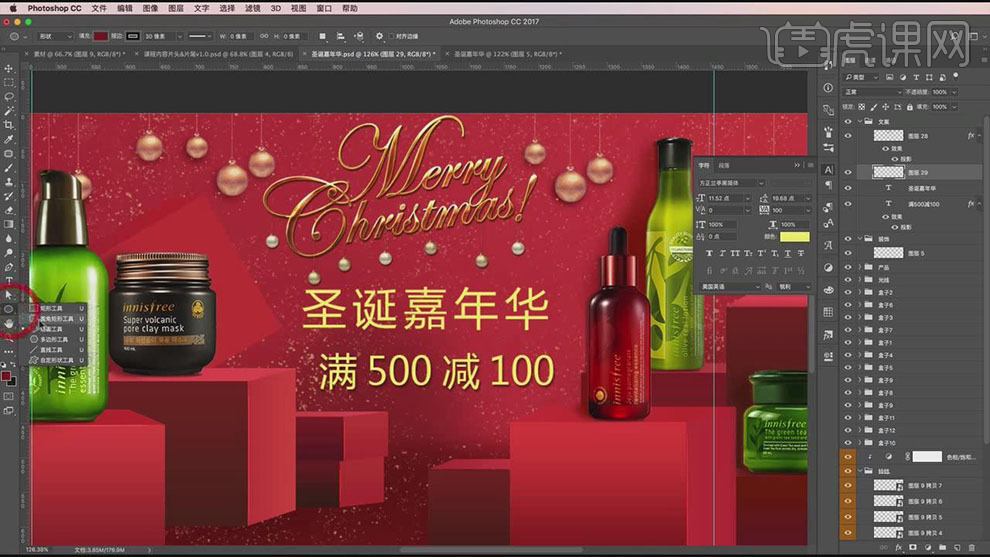Screen dimensions: 990x557
Task: Switch to the 课程内容片头 document tab
Action: pyautogui.click(x=216, y=54)
